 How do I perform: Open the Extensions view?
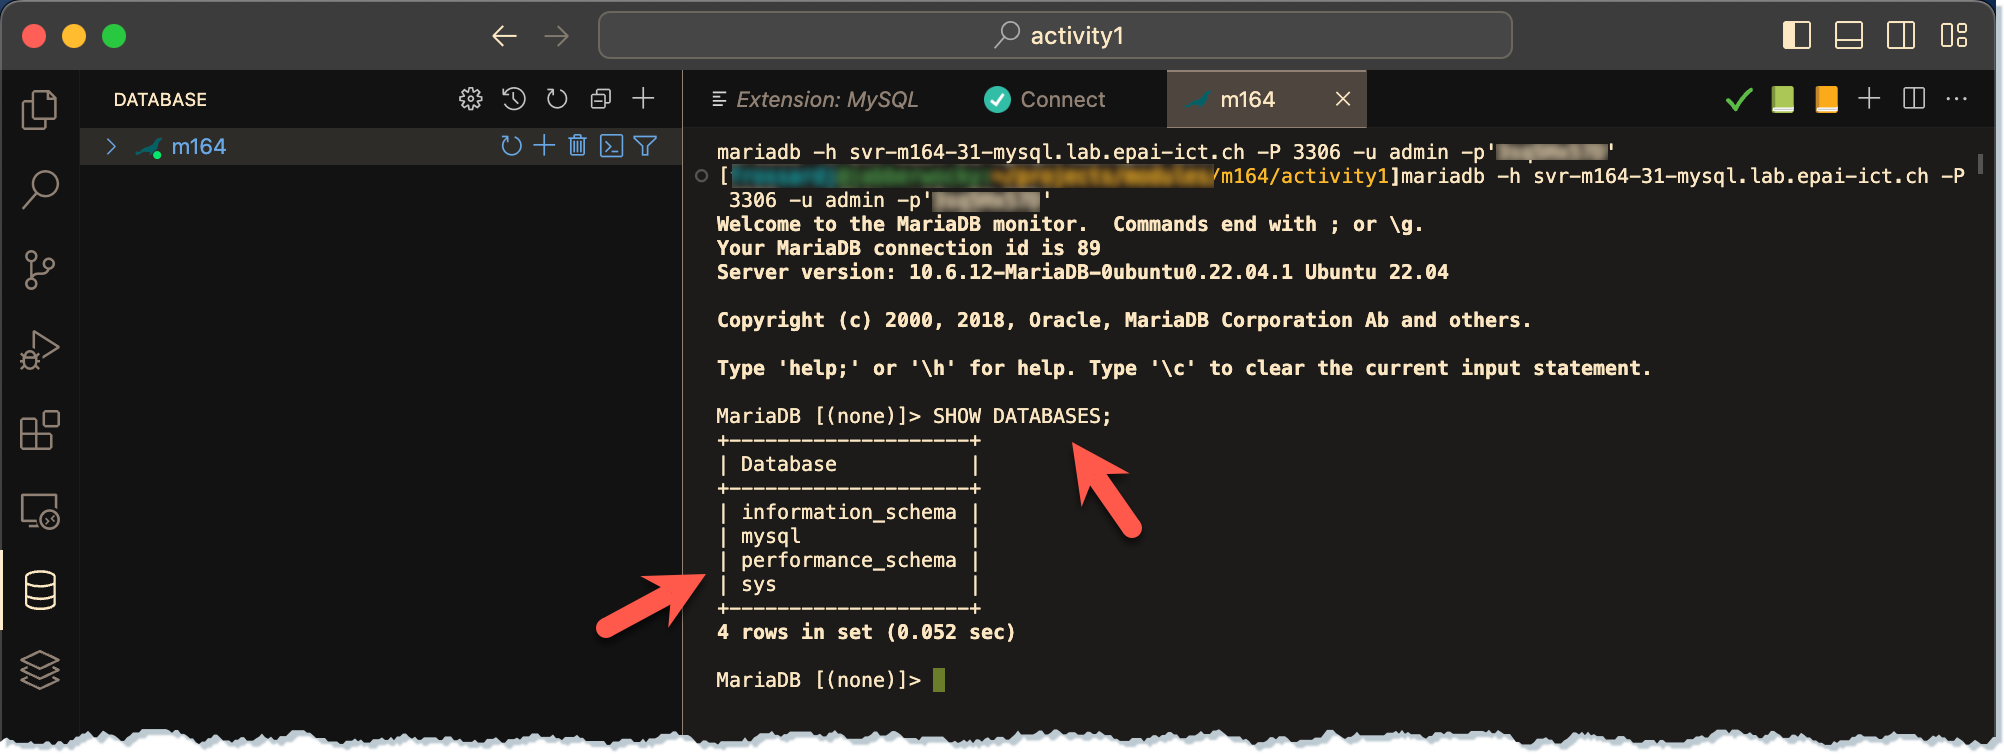pyautogui.click(x=39, y=430)
